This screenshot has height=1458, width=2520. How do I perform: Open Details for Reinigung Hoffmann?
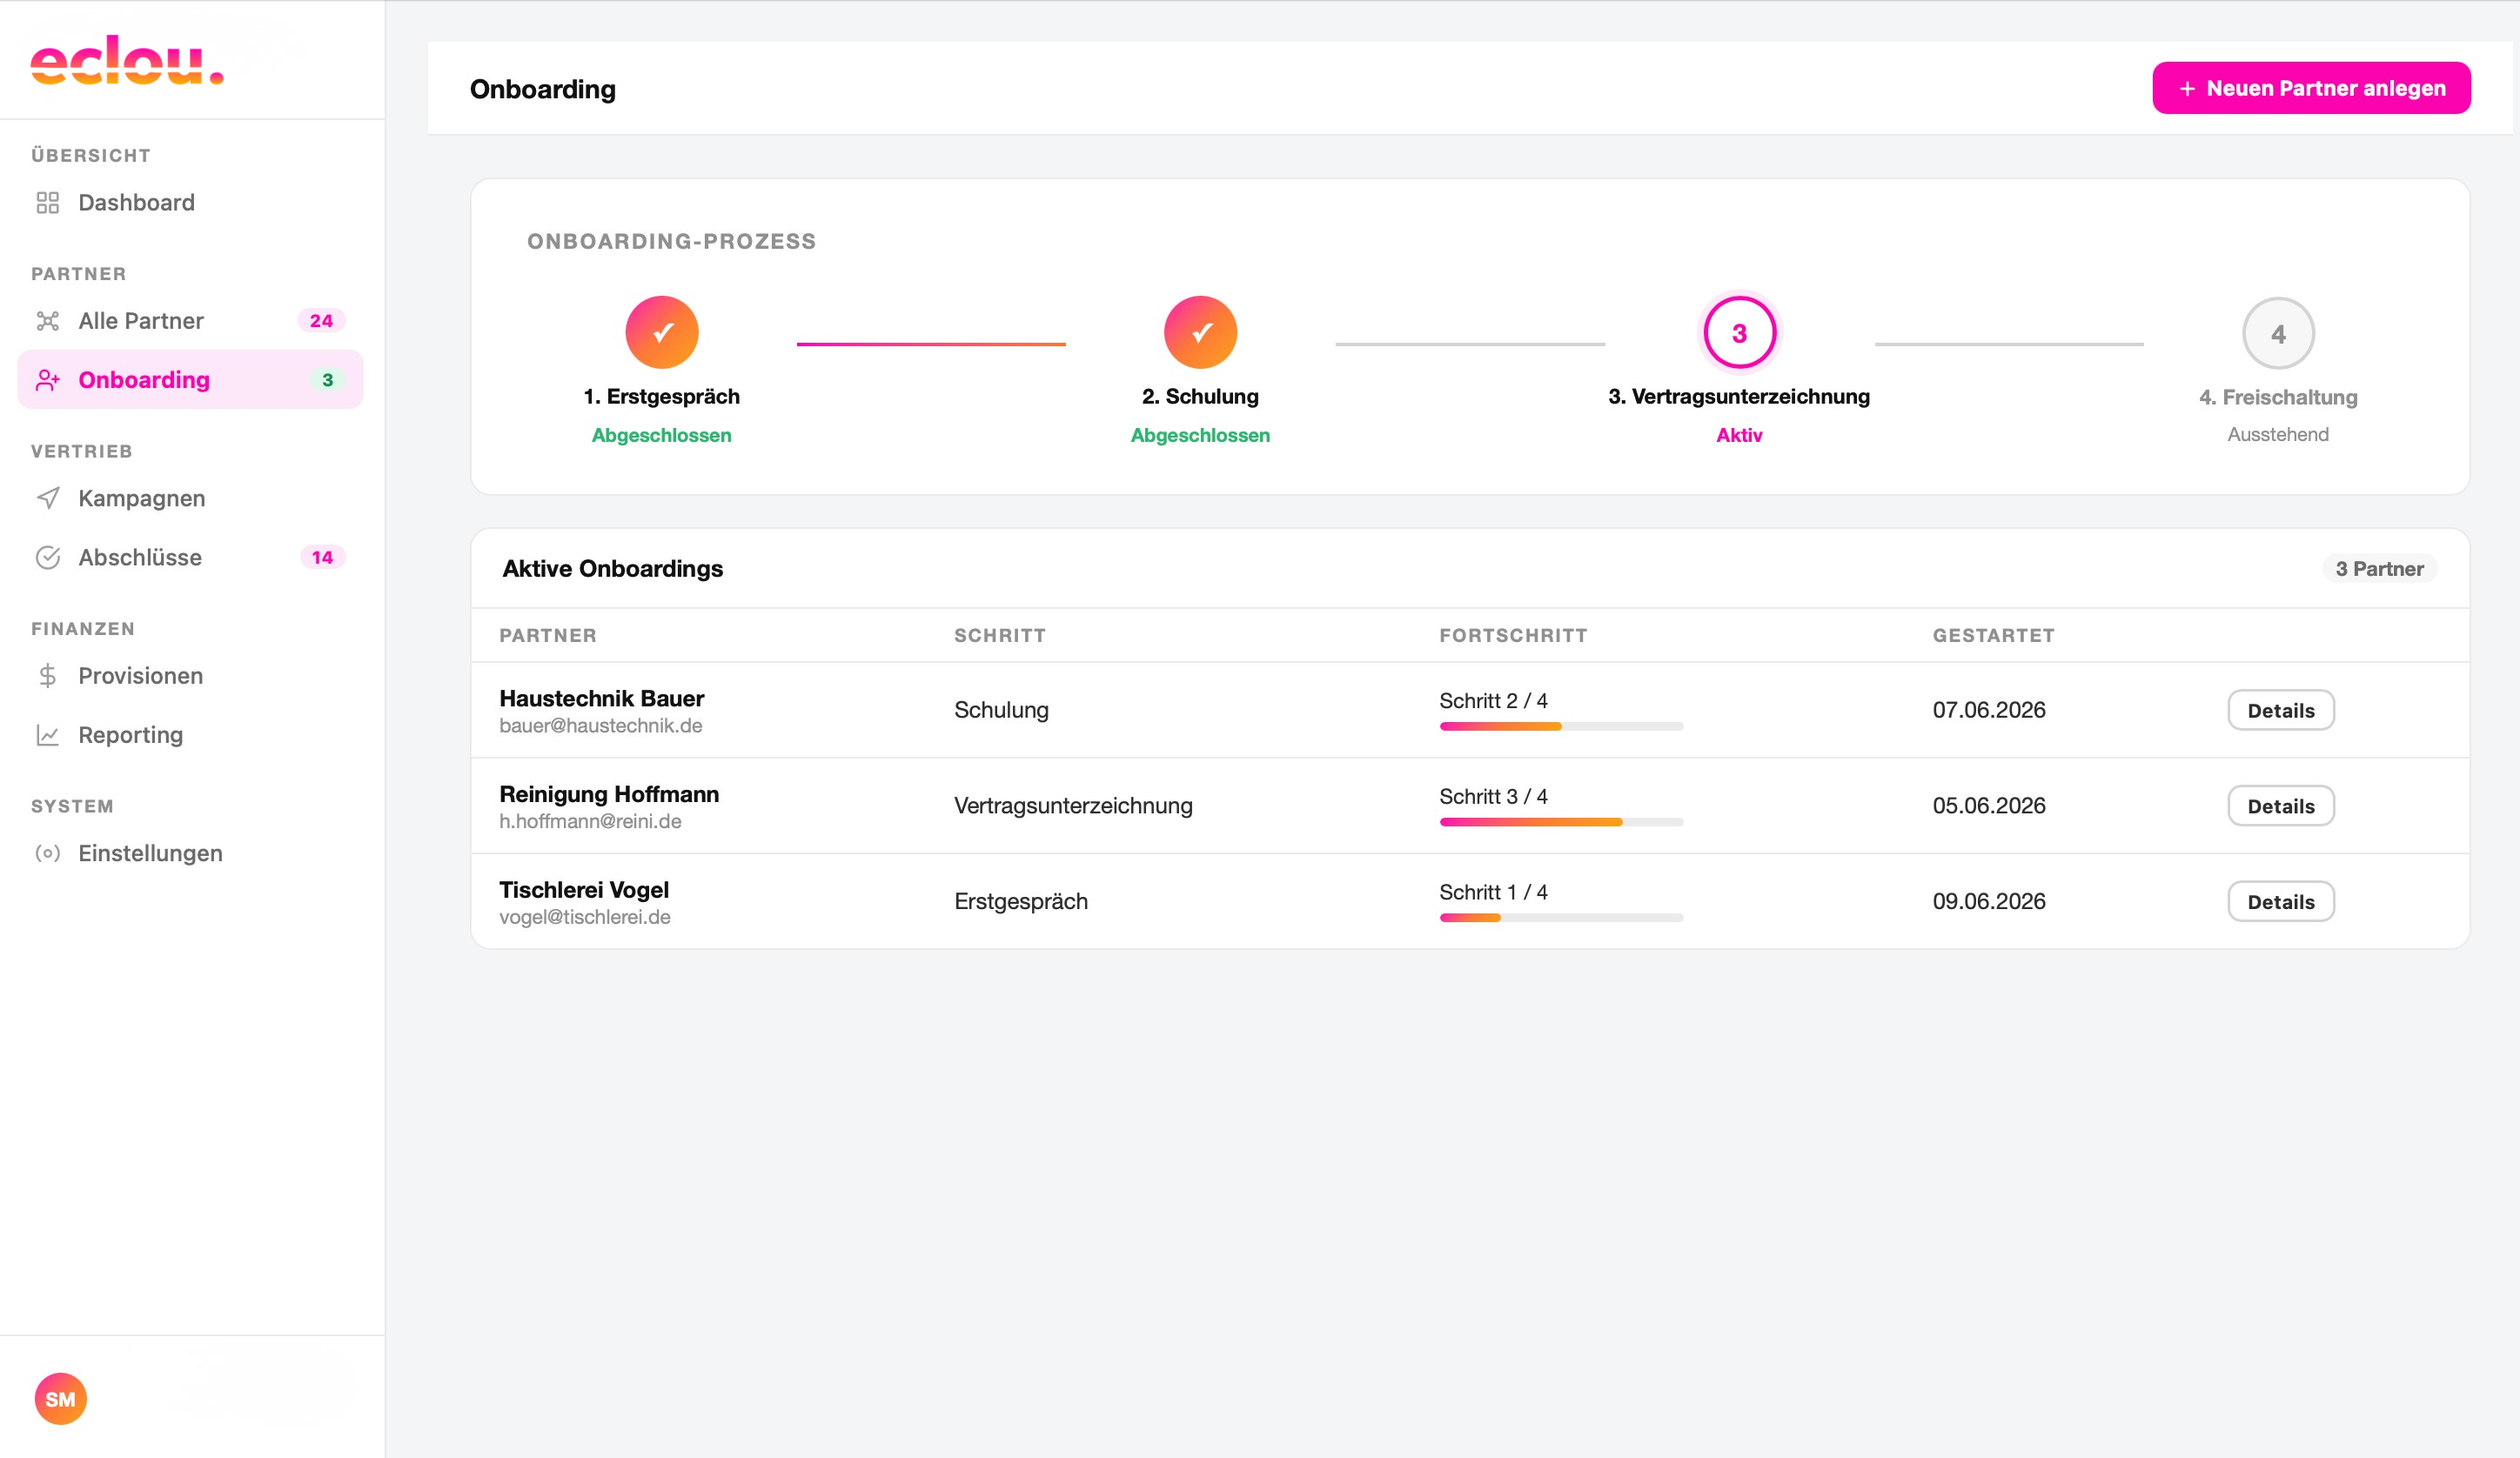[x=2280, y=806]
